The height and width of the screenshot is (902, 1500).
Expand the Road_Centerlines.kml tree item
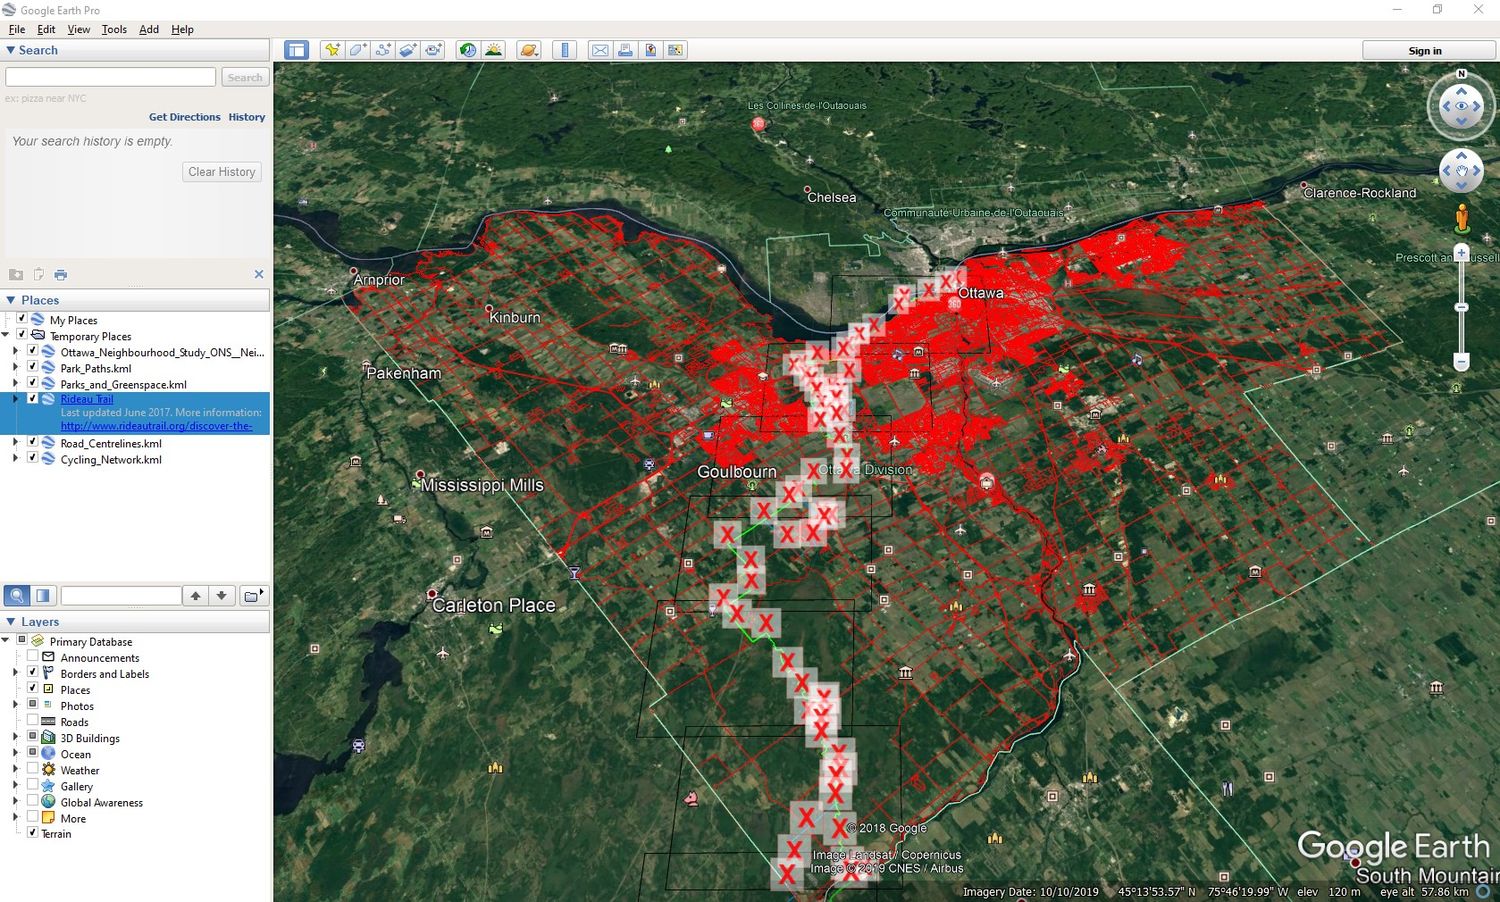click(x=15, y=443)
